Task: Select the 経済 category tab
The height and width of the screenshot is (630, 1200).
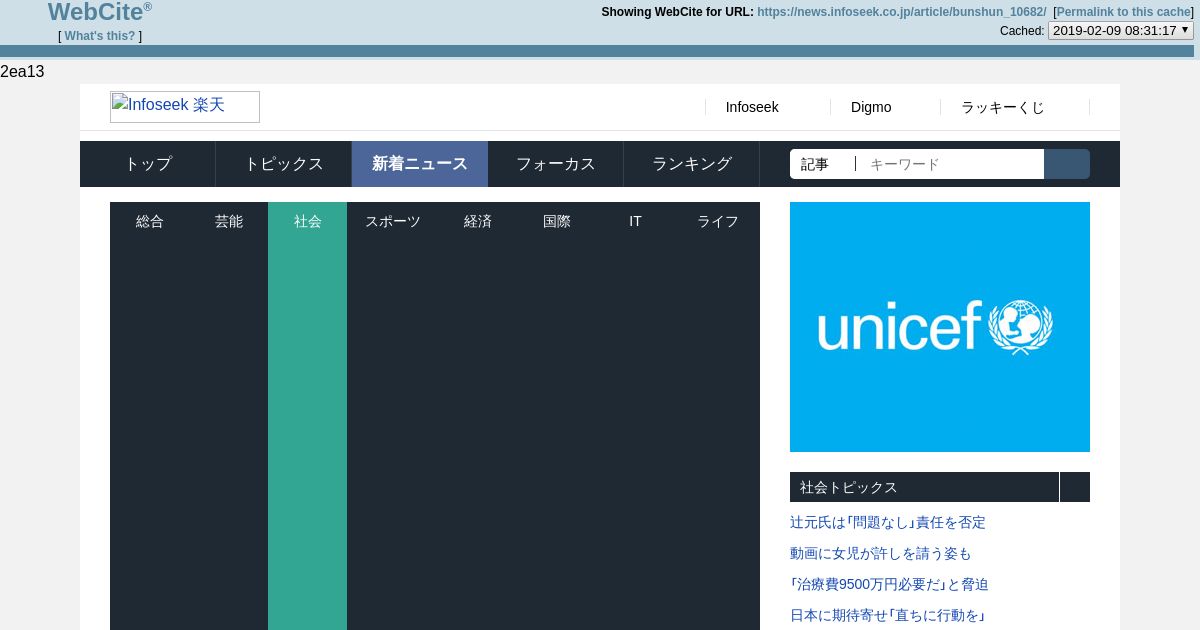Action: [478, 221]
